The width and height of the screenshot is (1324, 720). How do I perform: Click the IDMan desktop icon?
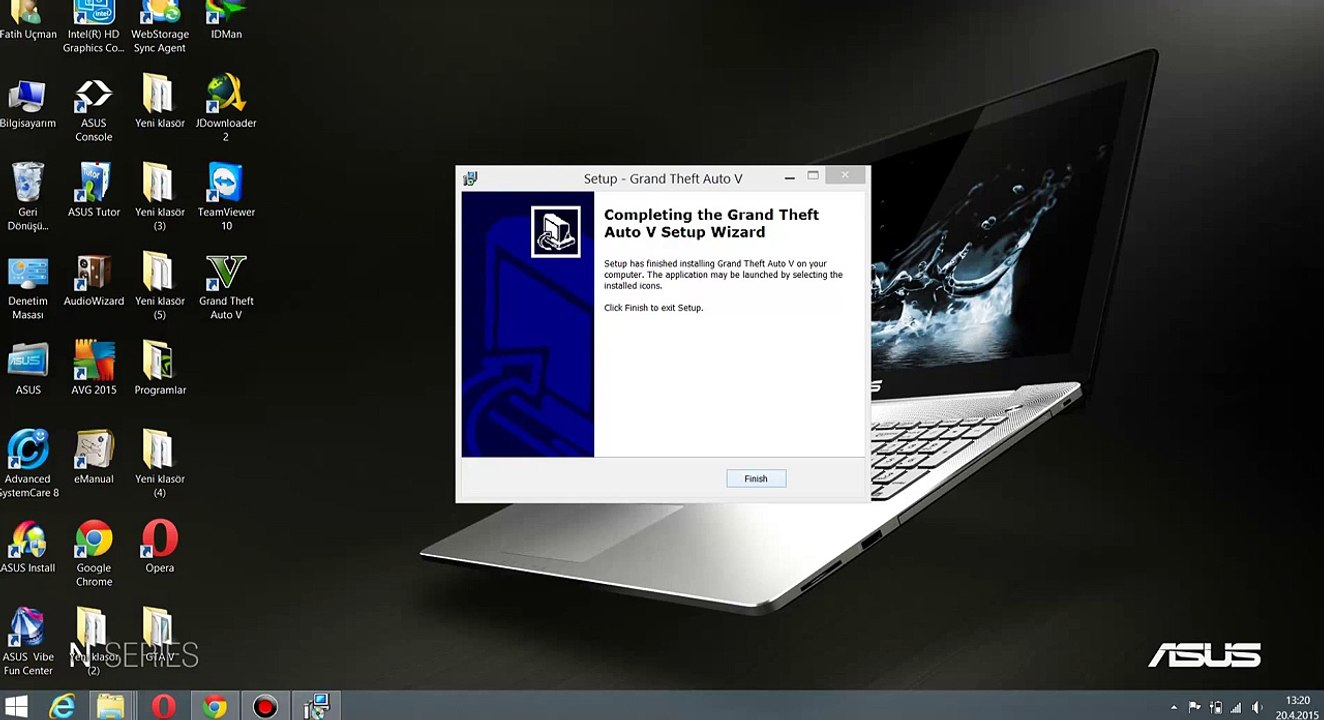[x=226, y=20]
